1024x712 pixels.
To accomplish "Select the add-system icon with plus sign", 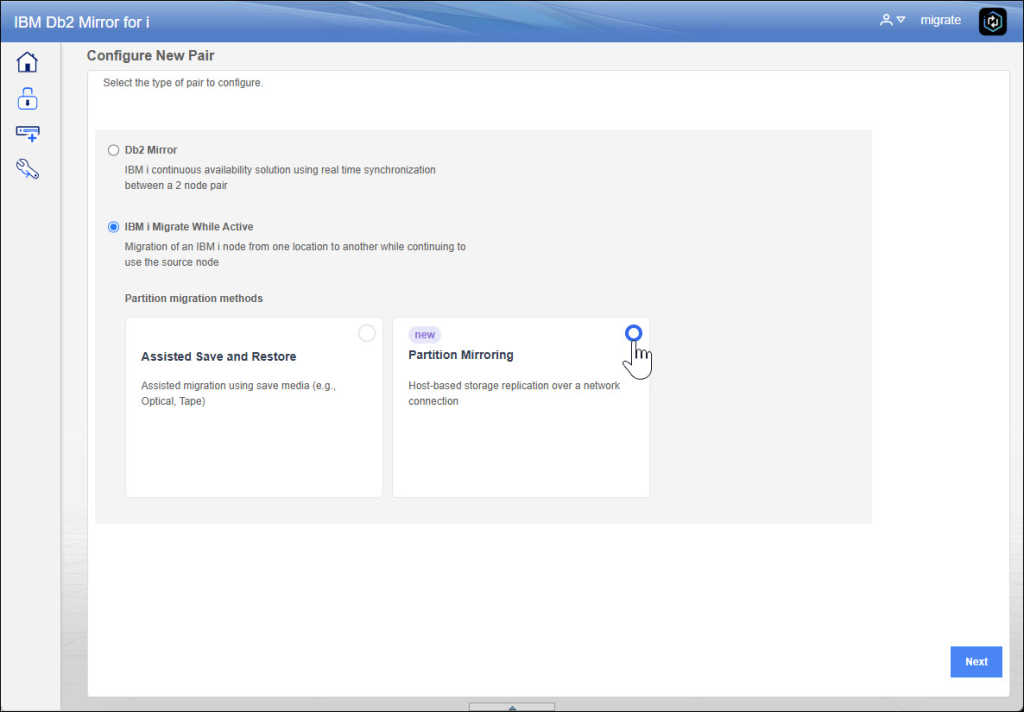I will [x=27, y=133].
